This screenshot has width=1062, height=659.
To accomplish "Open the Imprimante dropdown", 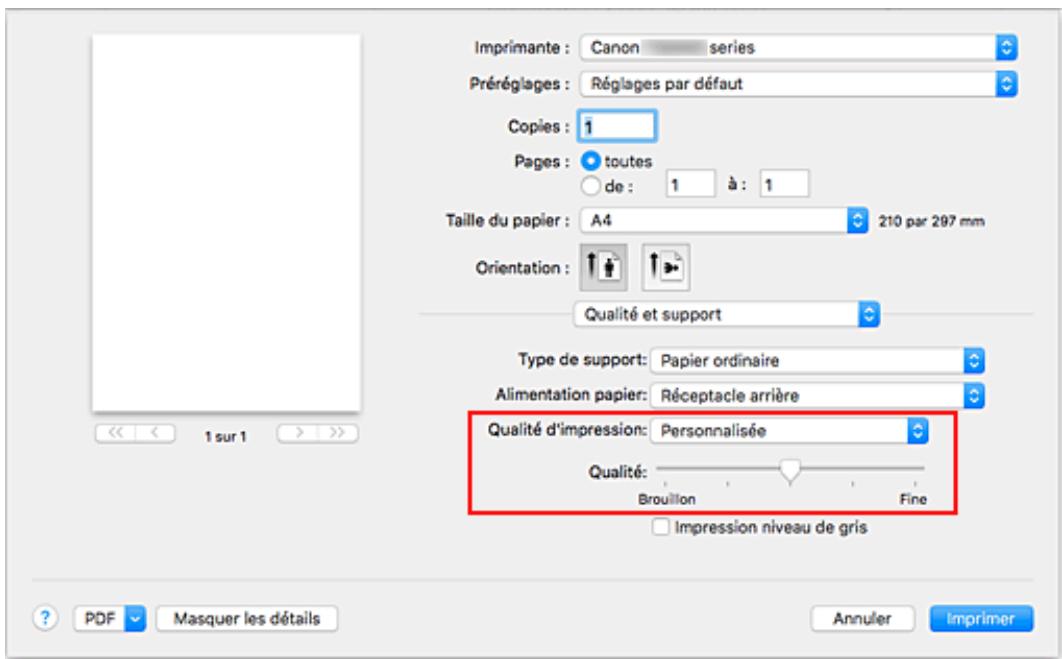I will click(x=799, y=47).
